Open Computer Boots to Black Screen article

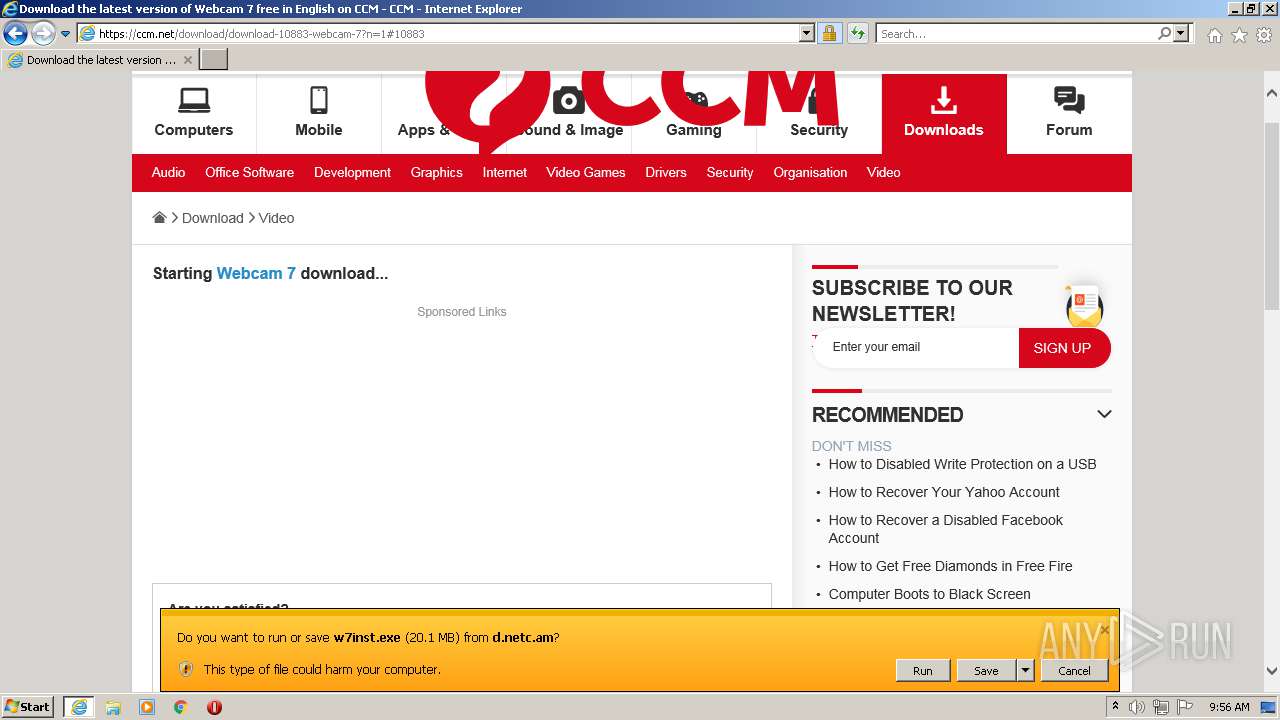coord(929,594)
